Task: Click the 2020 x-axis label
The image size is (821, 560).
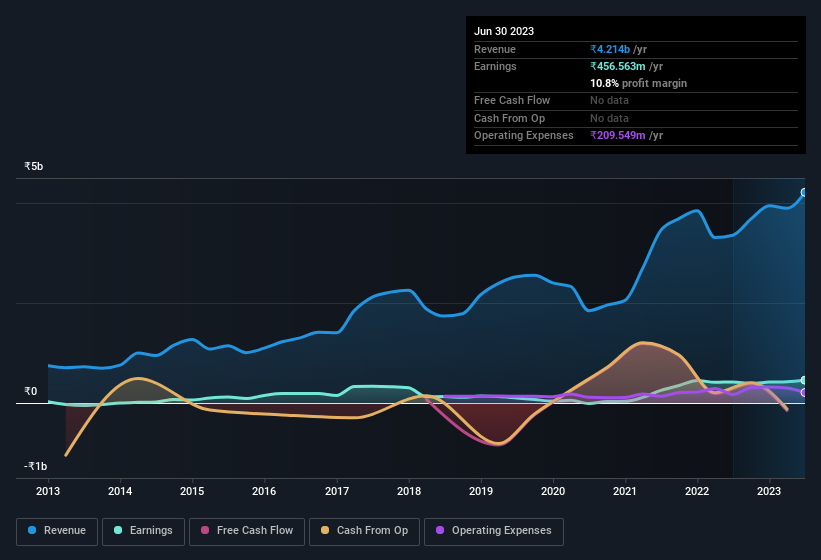Action: point(553,491)
